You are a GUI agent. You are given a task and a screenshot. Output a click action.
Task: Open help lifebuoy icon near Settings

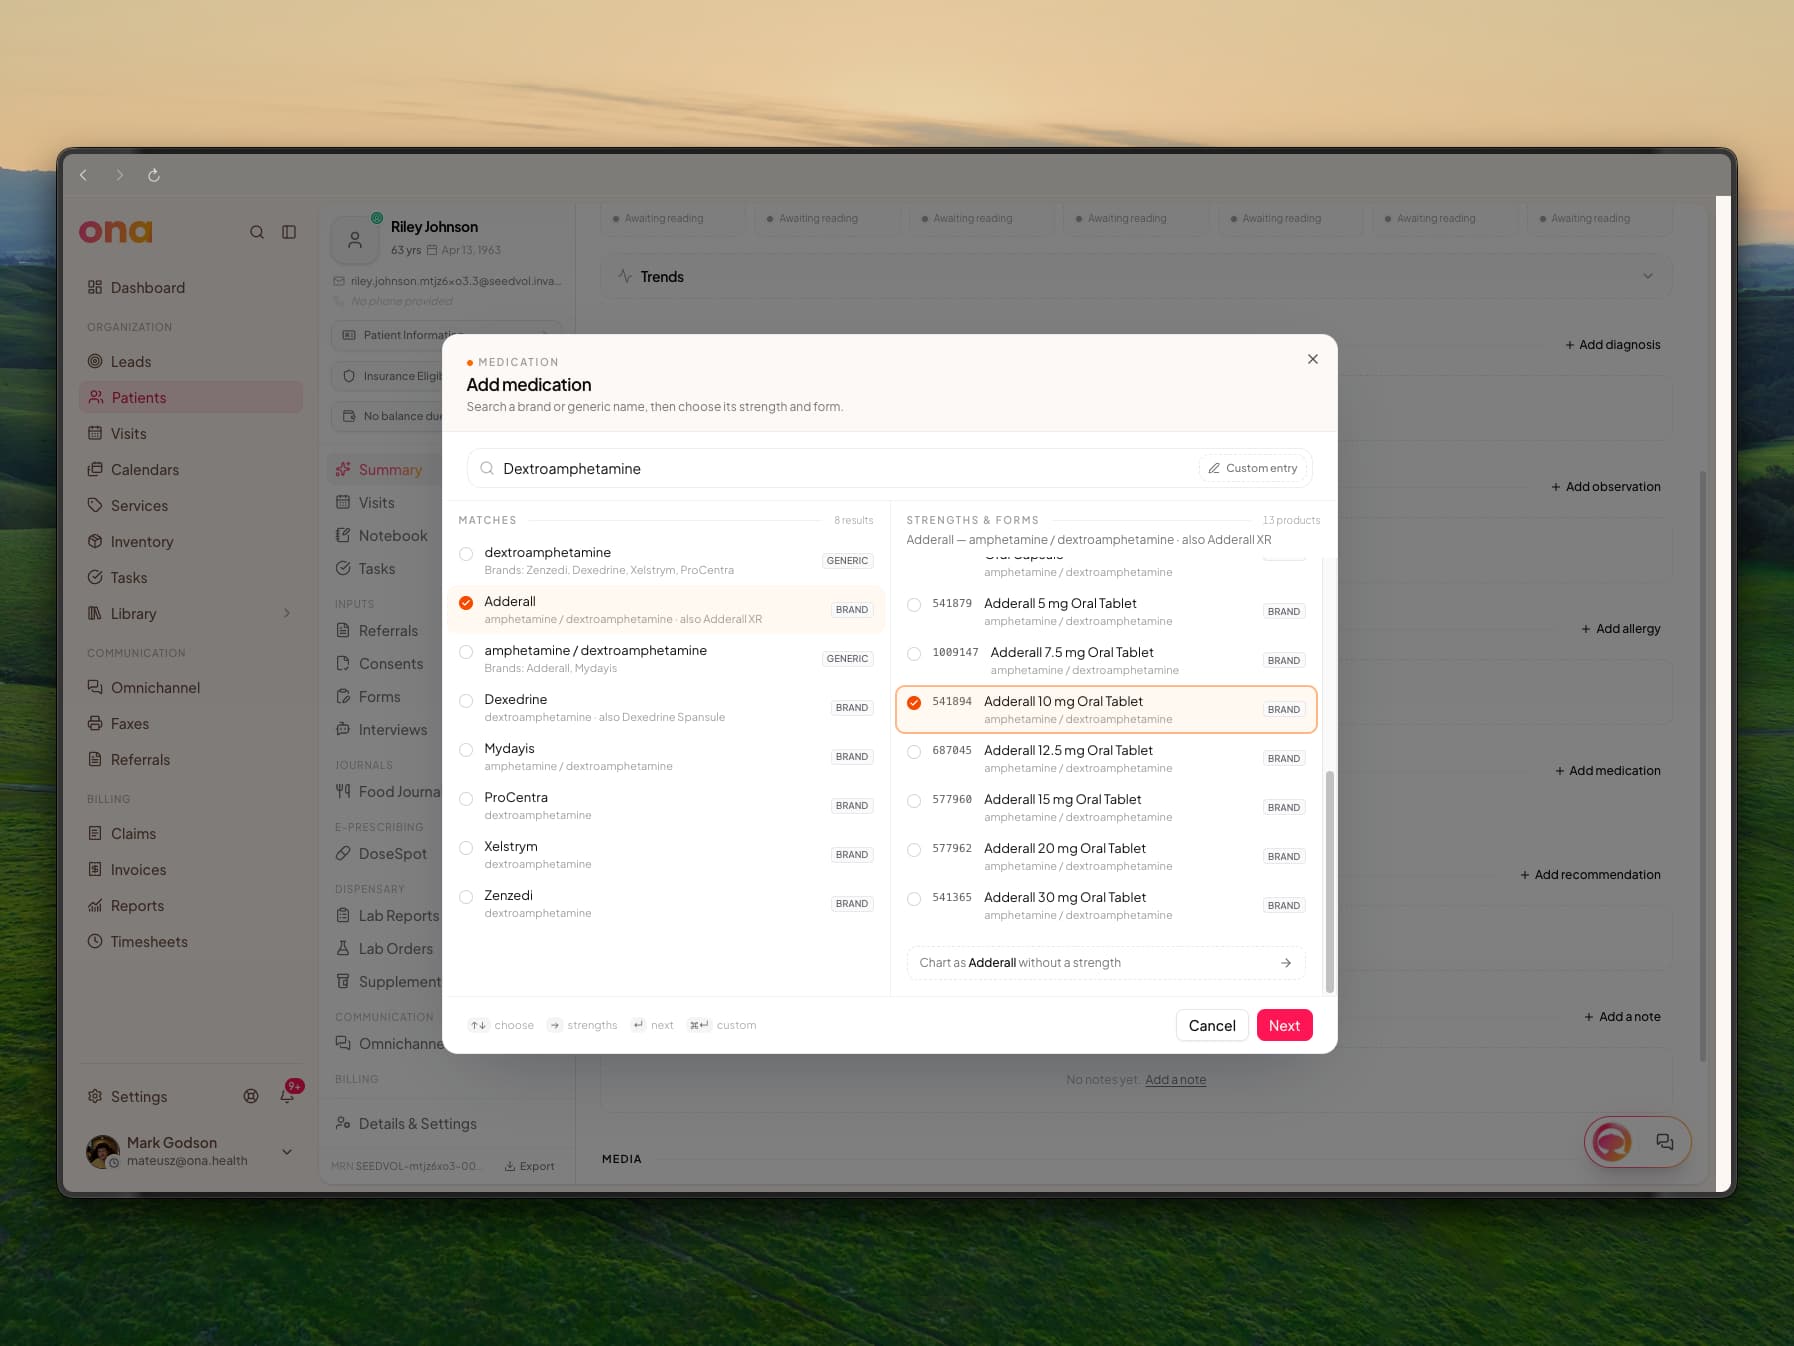pos(251,1097)
